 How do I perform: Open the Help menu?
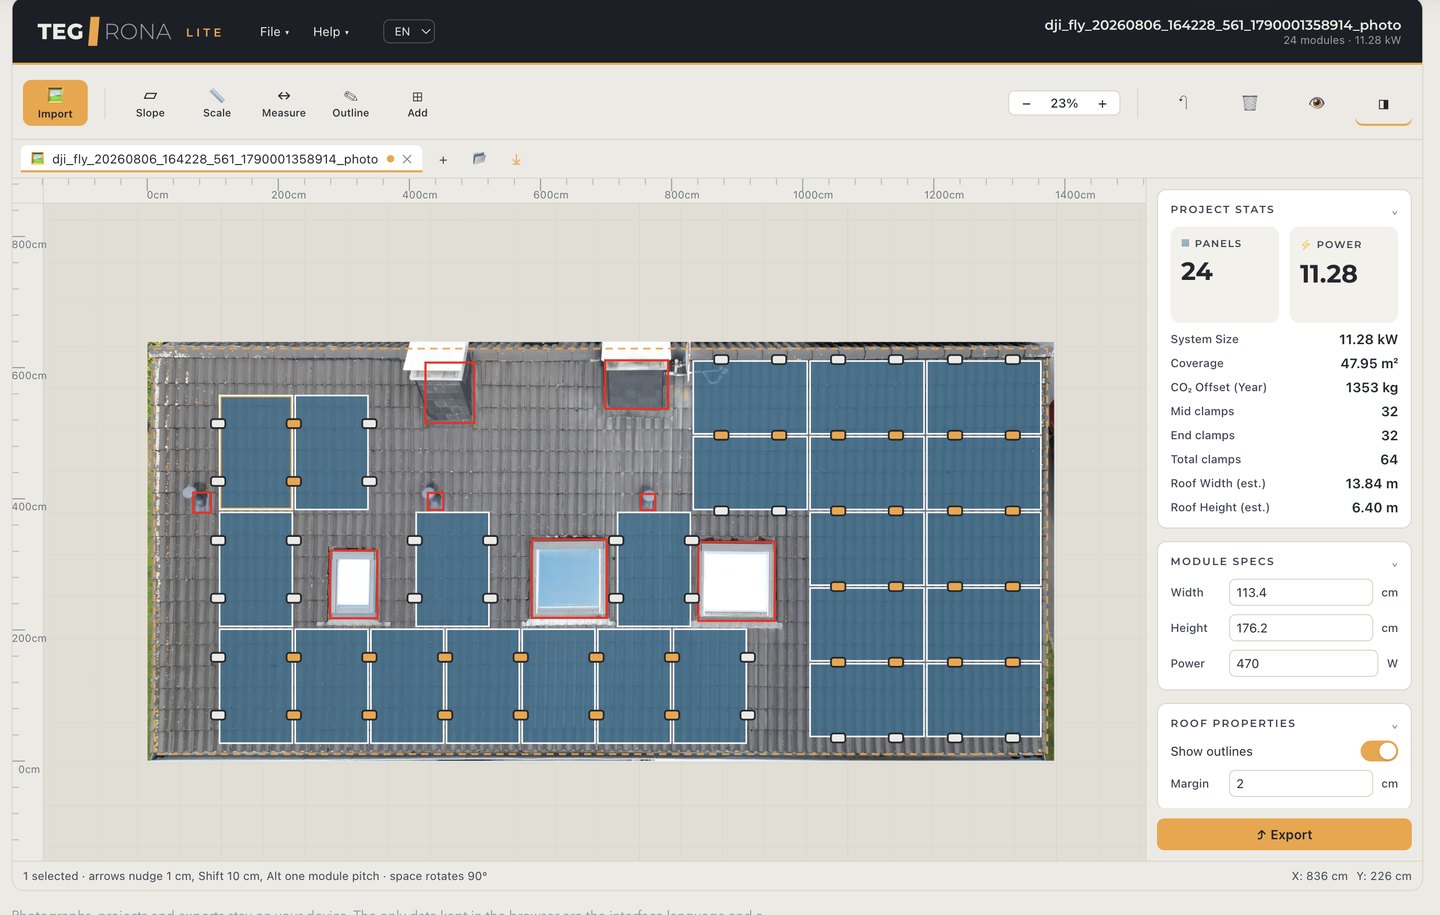click(331, 32)
